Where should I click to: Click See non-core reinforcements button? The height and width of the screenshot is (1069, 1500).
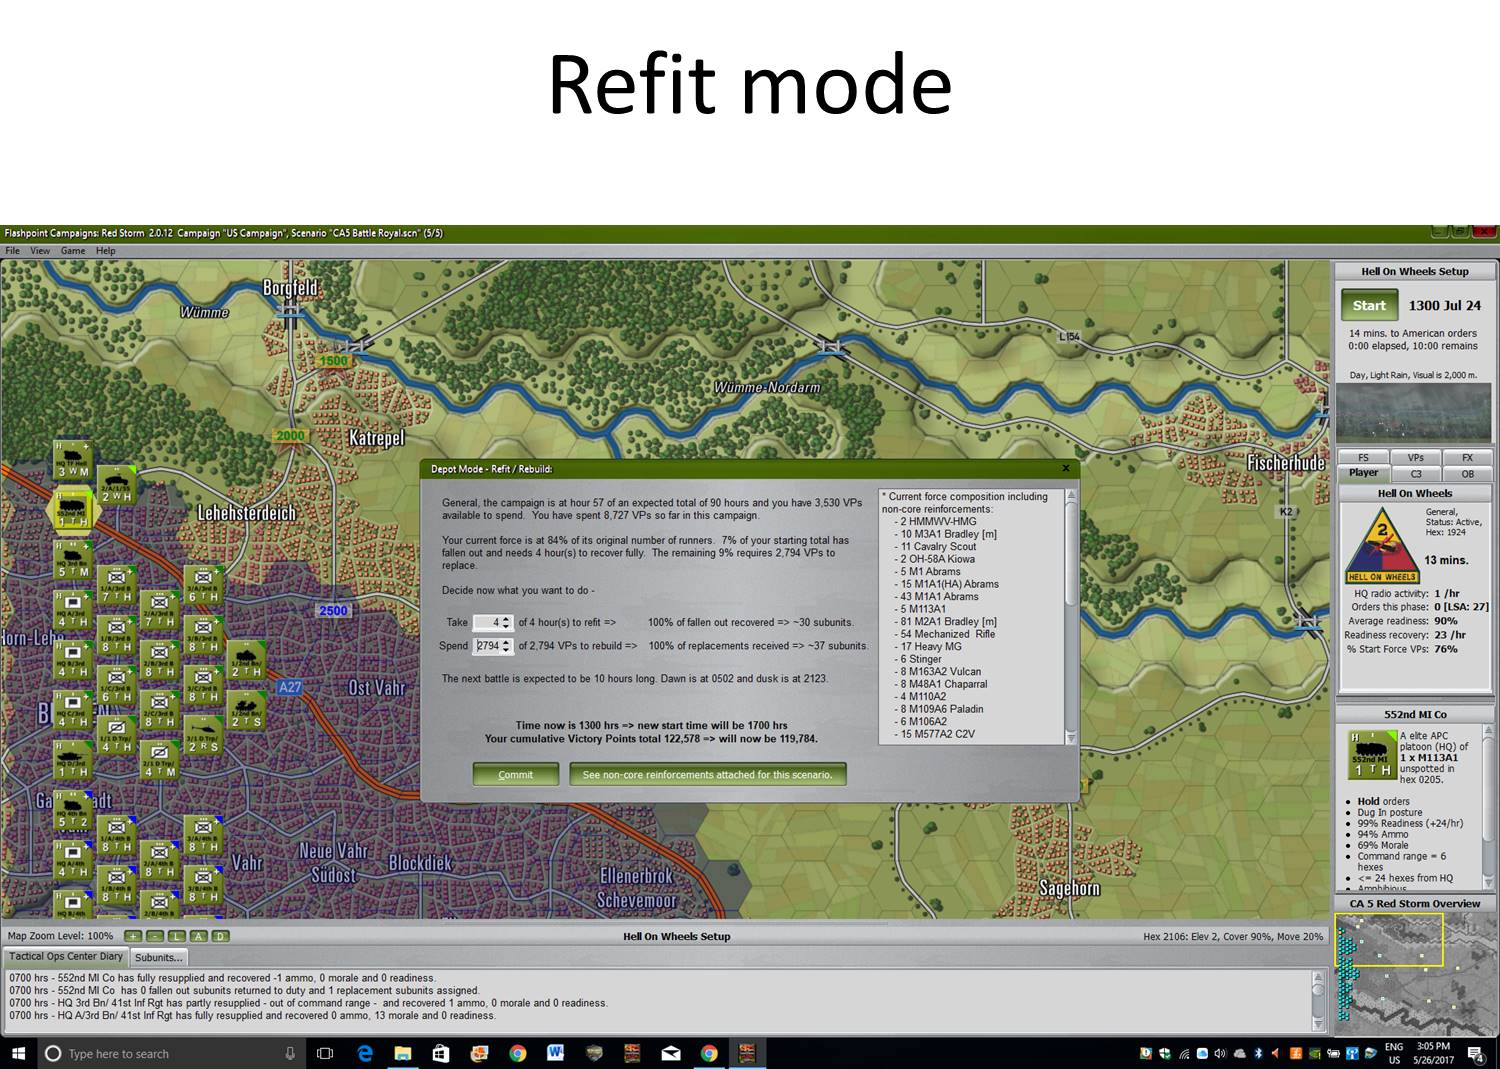pyautogui.click(x=707, y=774)
